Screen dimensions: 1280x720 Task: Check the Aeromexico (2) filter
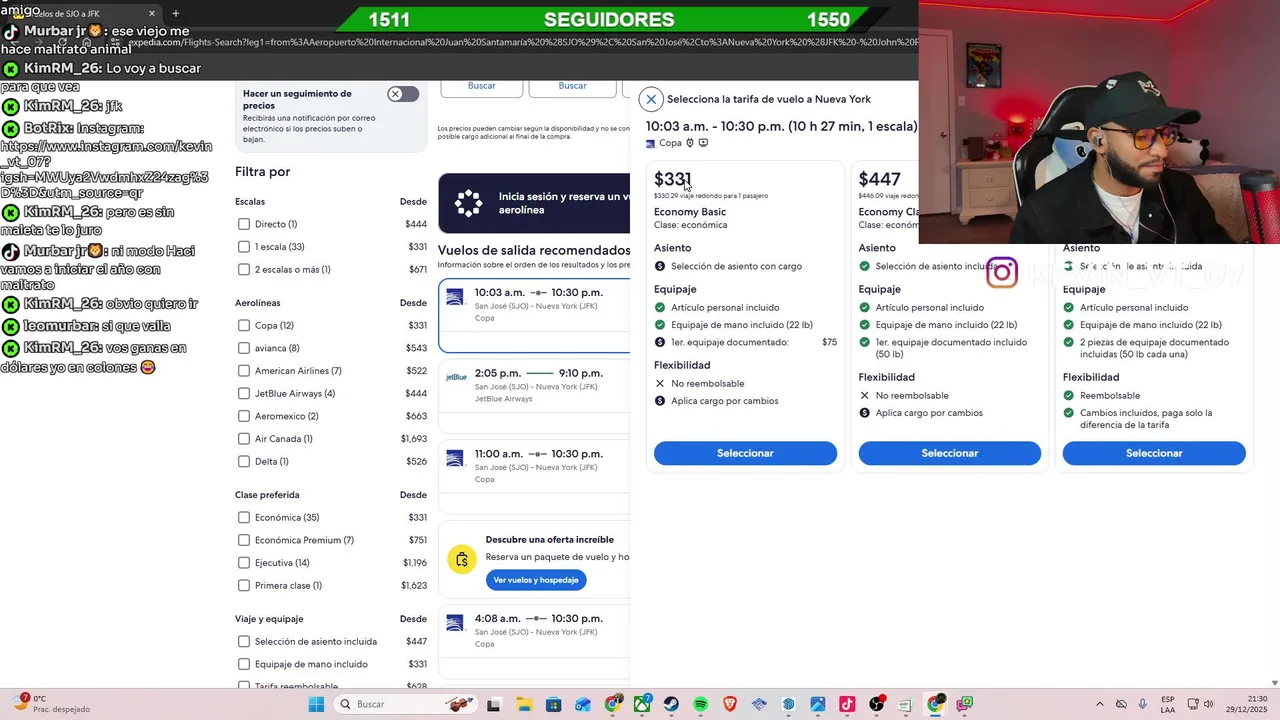(244, 416)
